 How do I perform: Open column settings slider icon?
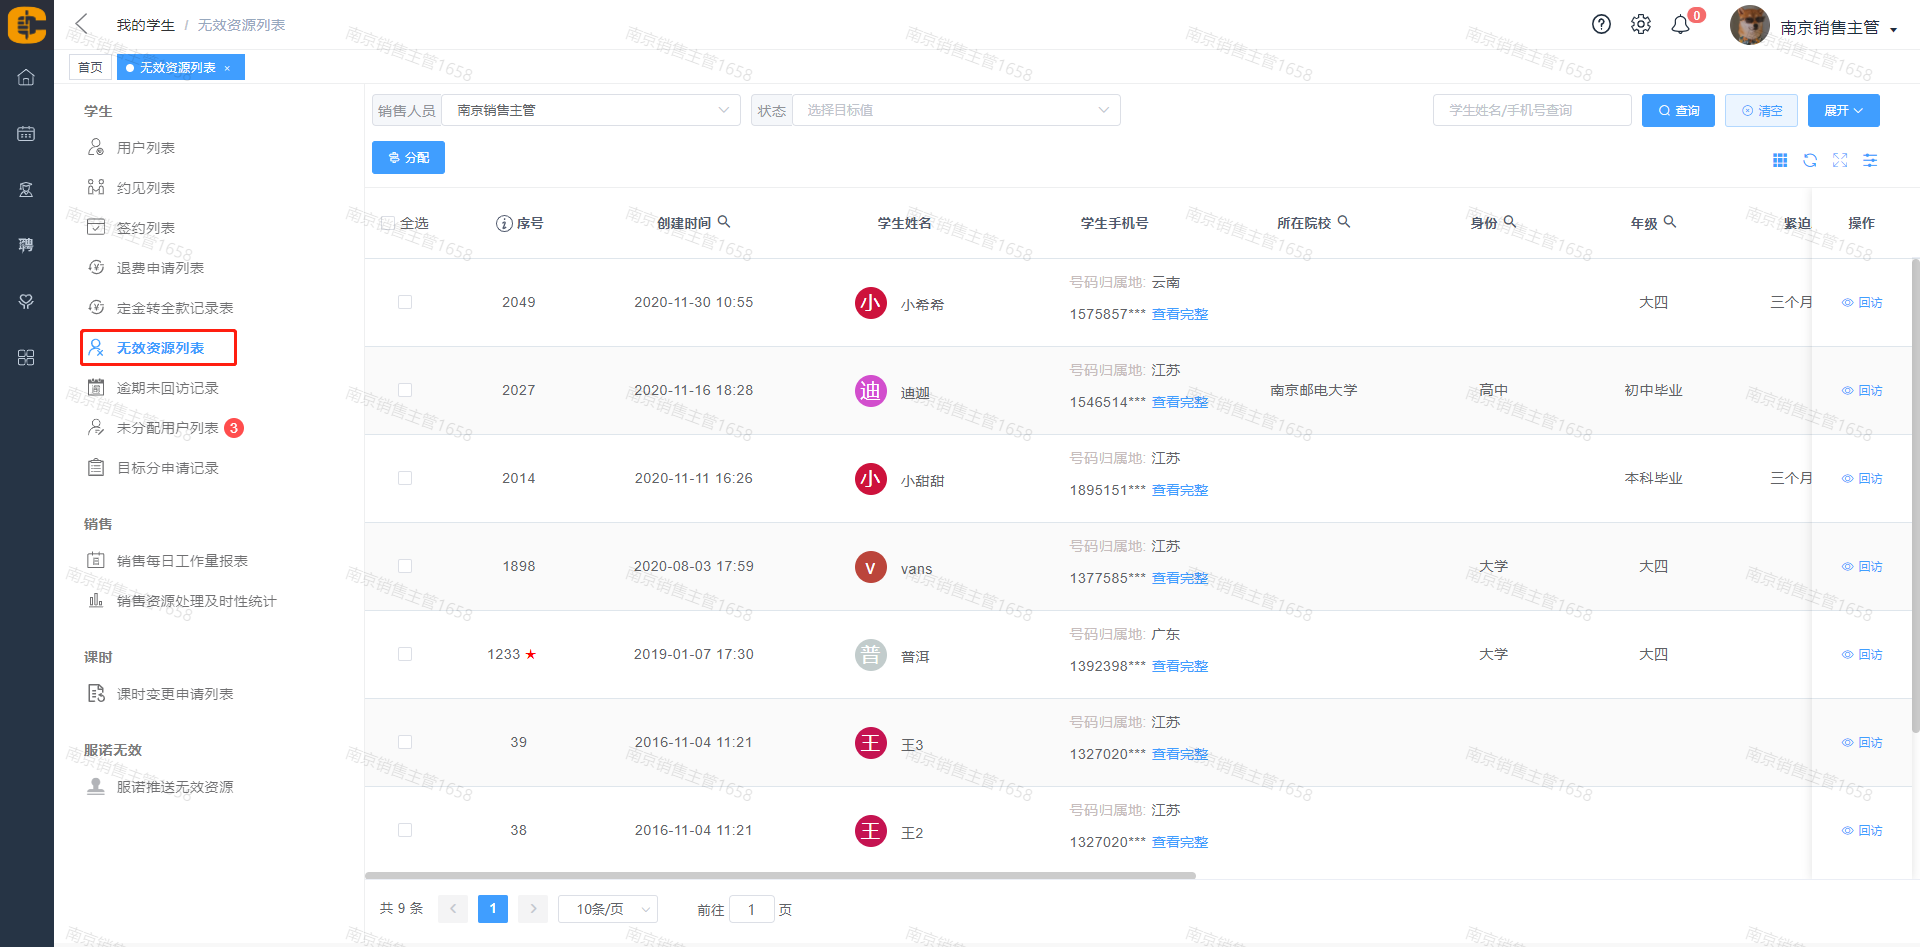tap(1869, 160)
